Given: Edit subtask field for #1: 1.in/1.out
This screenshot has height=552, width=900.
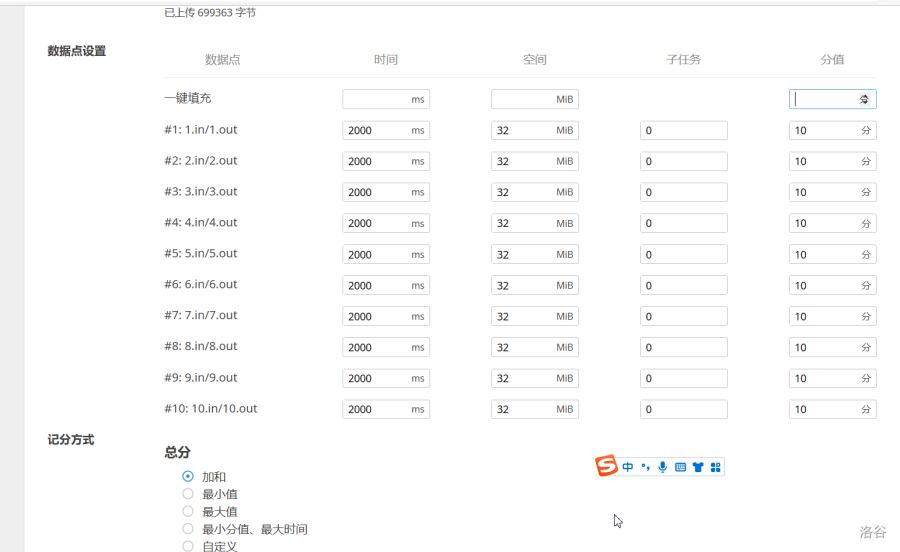Looking at the screenshot, I should pyautogui.click(x=684, y=130).
